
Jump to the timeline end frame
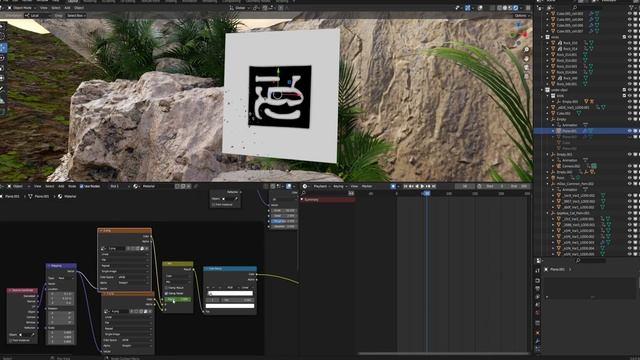pyautogui.click(x=434, y=186)
